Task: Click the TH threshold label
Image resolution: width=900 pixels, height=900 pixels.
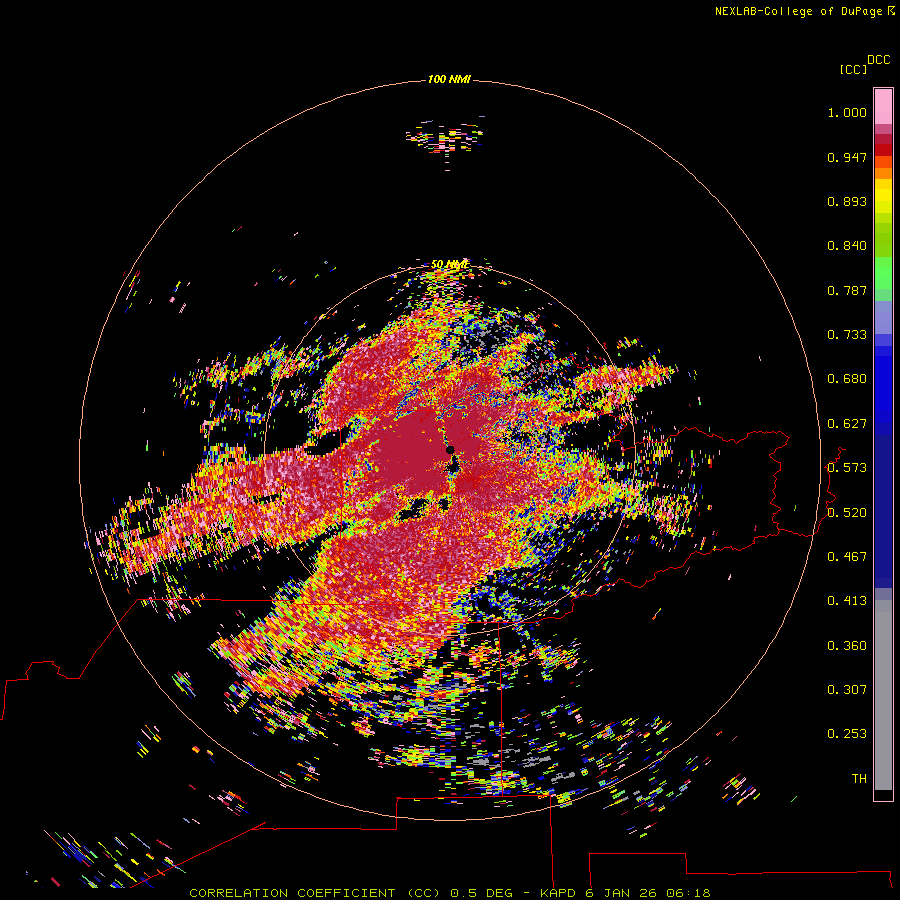Action: (859, 778)
